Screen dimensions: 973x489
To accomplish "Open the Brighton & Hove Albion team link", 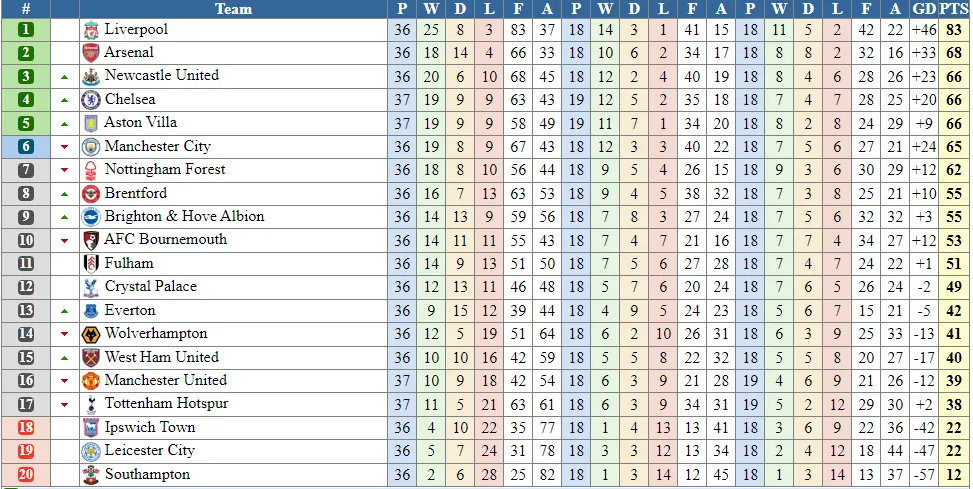I will point(184,216).
